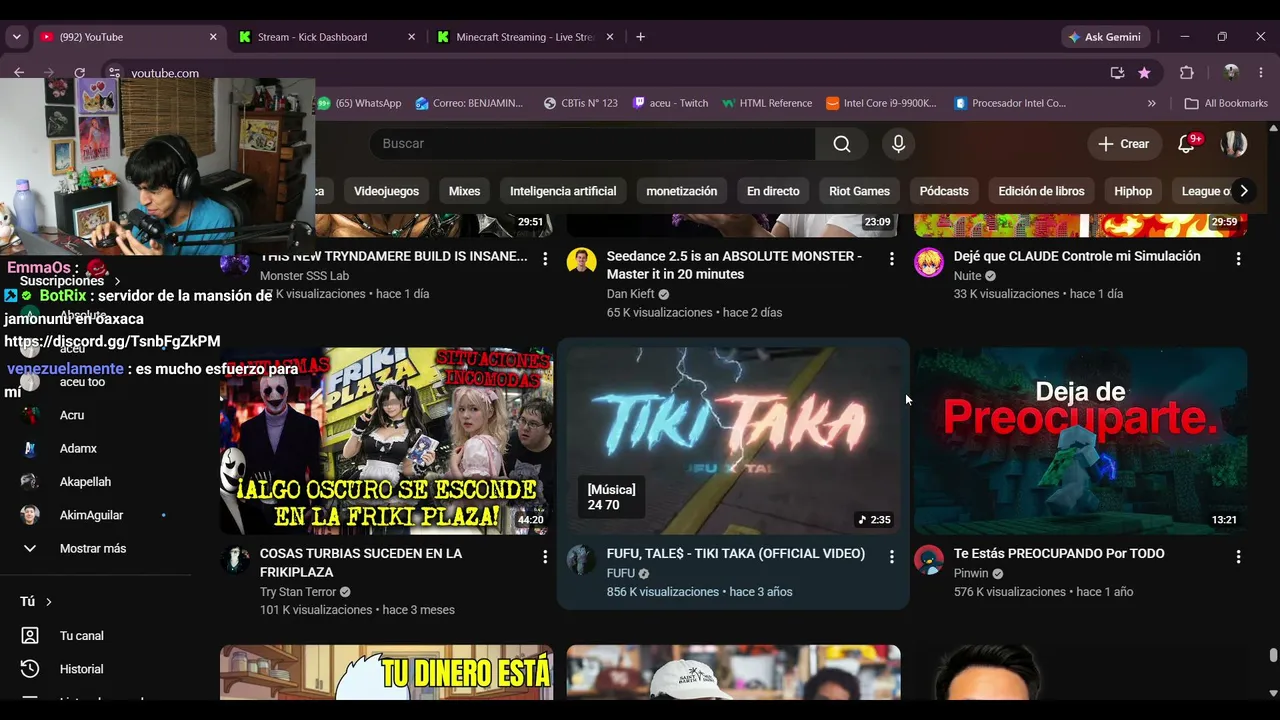This screenshot has height=720, width=1280.
Task: Click the Pinwin channel avatar
Action: pos(929,560)
